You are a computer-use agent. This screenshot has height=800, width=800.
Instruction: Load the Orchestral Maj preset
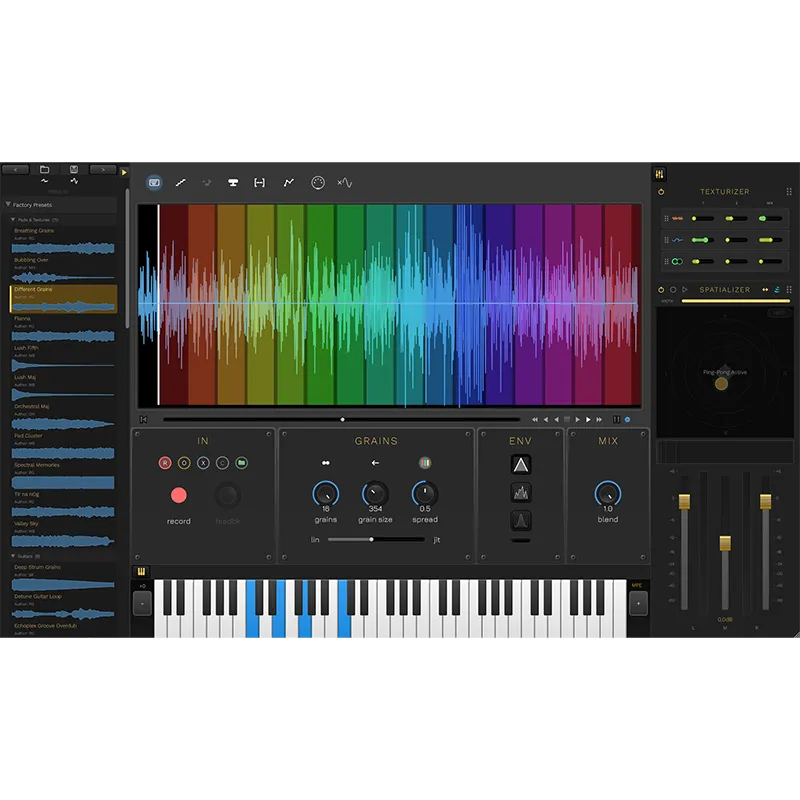pos(63,417)
